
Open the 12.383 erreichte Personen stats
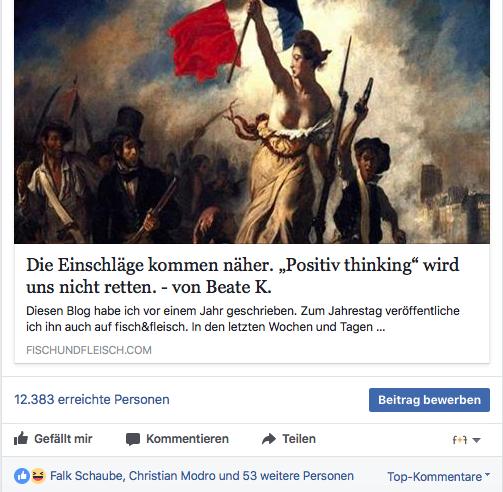(92, 399)
